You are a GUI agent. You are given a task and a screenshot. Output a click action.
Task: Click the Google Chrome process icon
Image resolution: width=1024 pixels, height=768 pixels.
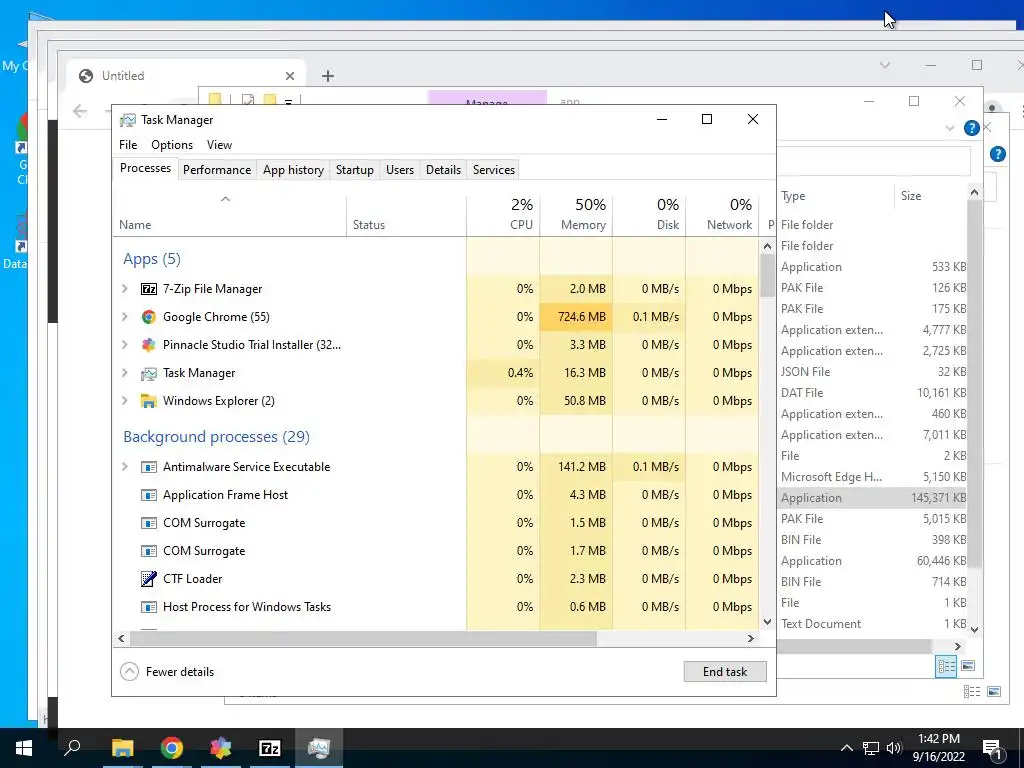(x=149, y=317)
